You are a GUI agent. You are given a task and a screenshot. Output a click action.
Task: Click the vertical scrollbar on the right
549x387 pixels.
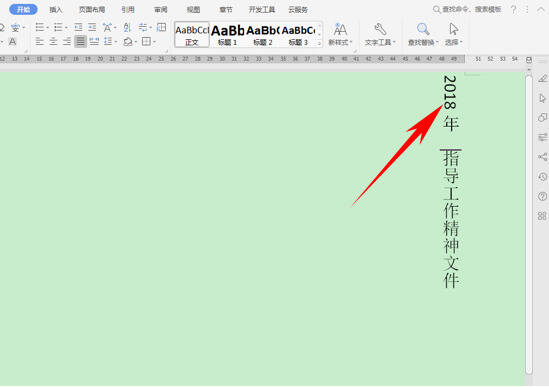(529, 224)
